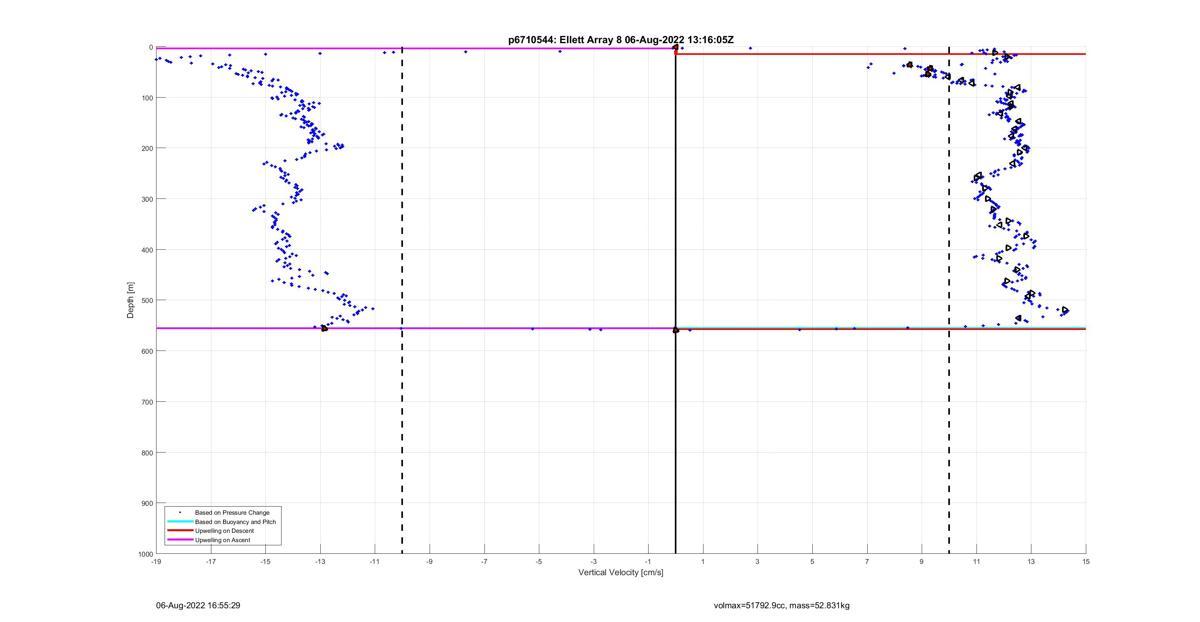The image size is (1200, 622).
Task: Click x-axis tick label "-13"
Action: point(320,561)
